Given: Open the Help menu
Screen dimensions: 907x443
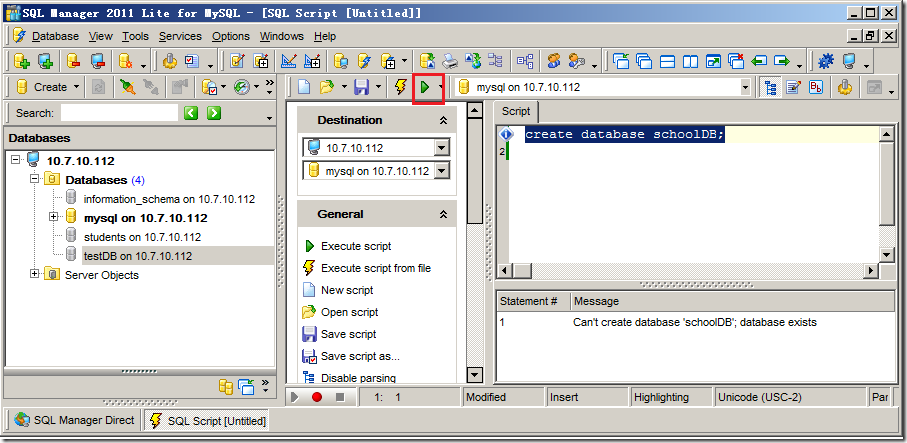Looking at the screenshot, I should tap(325, 36).
